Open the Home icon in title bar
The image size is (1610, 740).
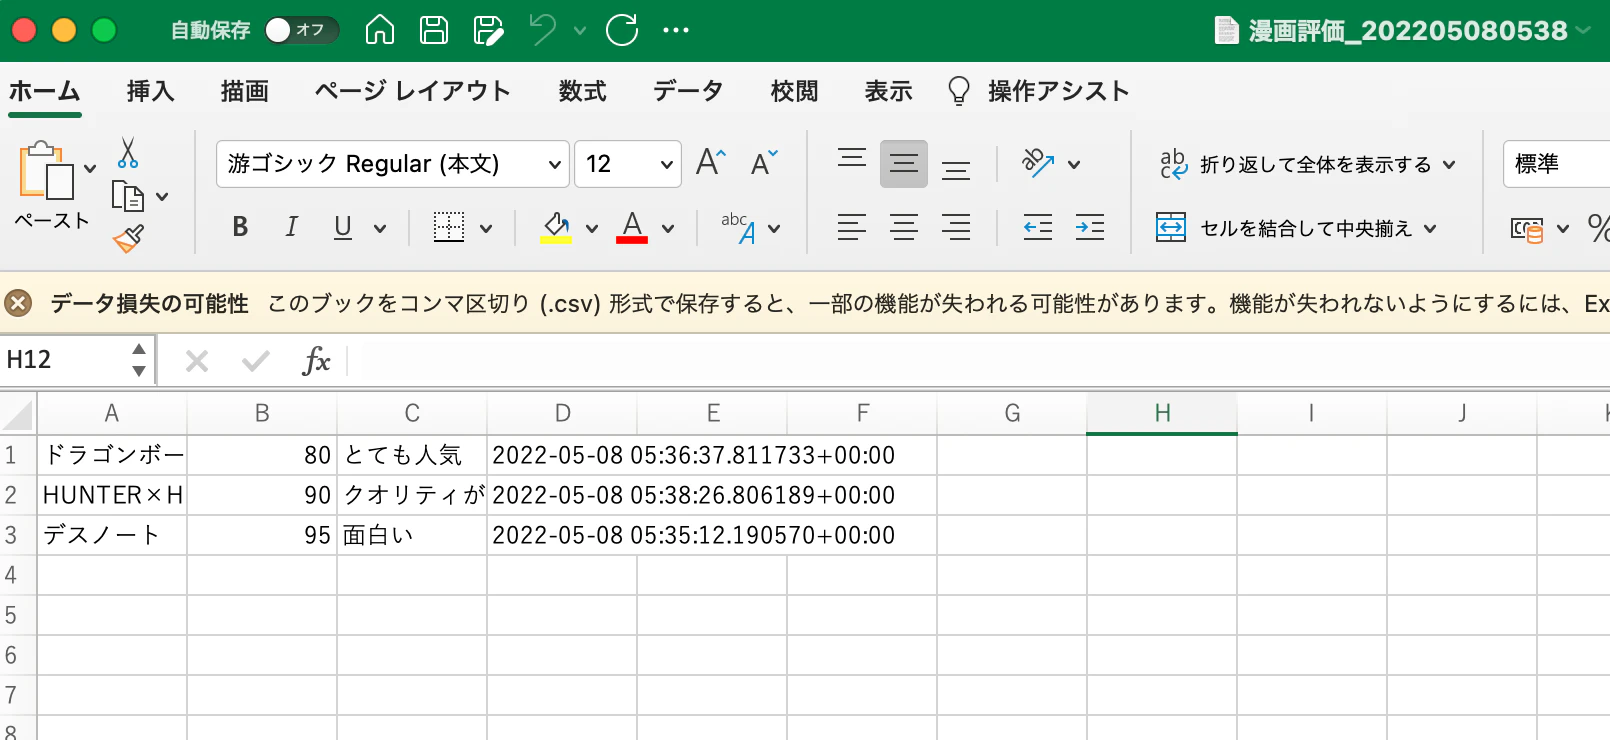(x=380, y=30)
